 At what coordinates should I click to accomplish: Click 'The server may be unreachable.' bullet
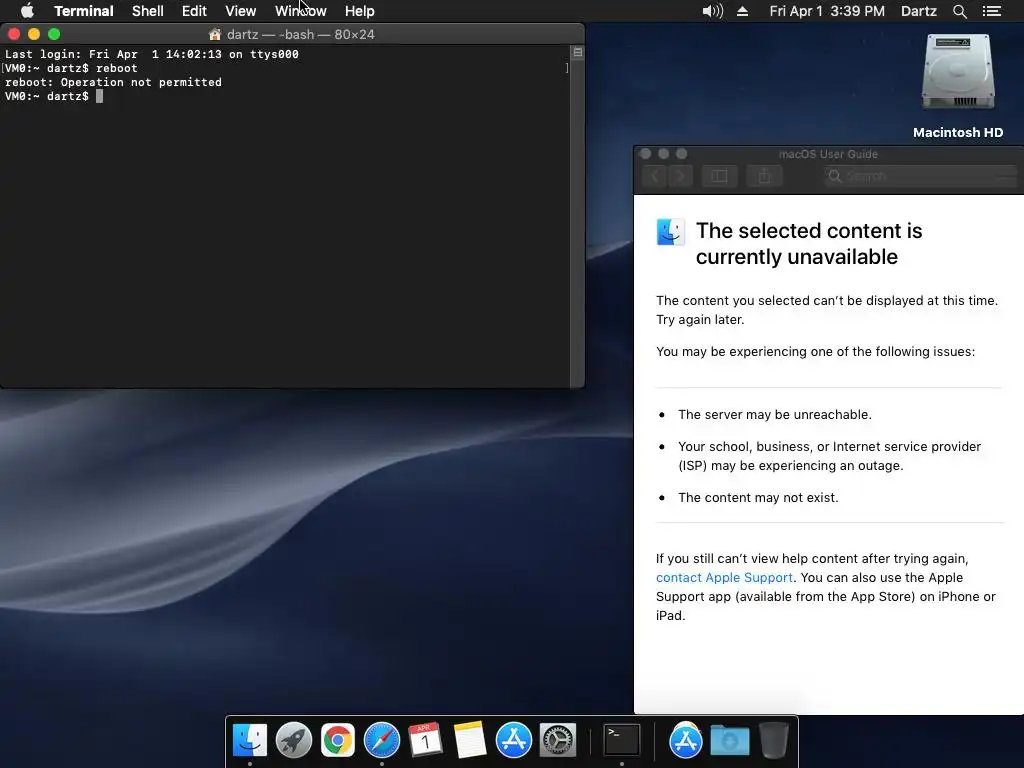point(775,415)
